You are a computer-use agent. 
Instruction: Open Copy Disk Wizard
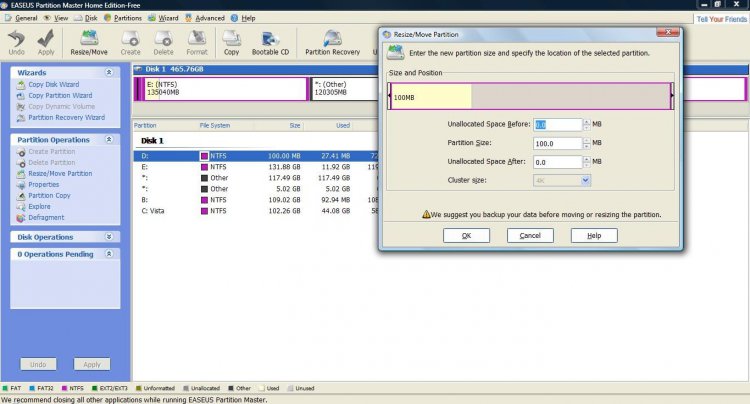pos(53,84)
